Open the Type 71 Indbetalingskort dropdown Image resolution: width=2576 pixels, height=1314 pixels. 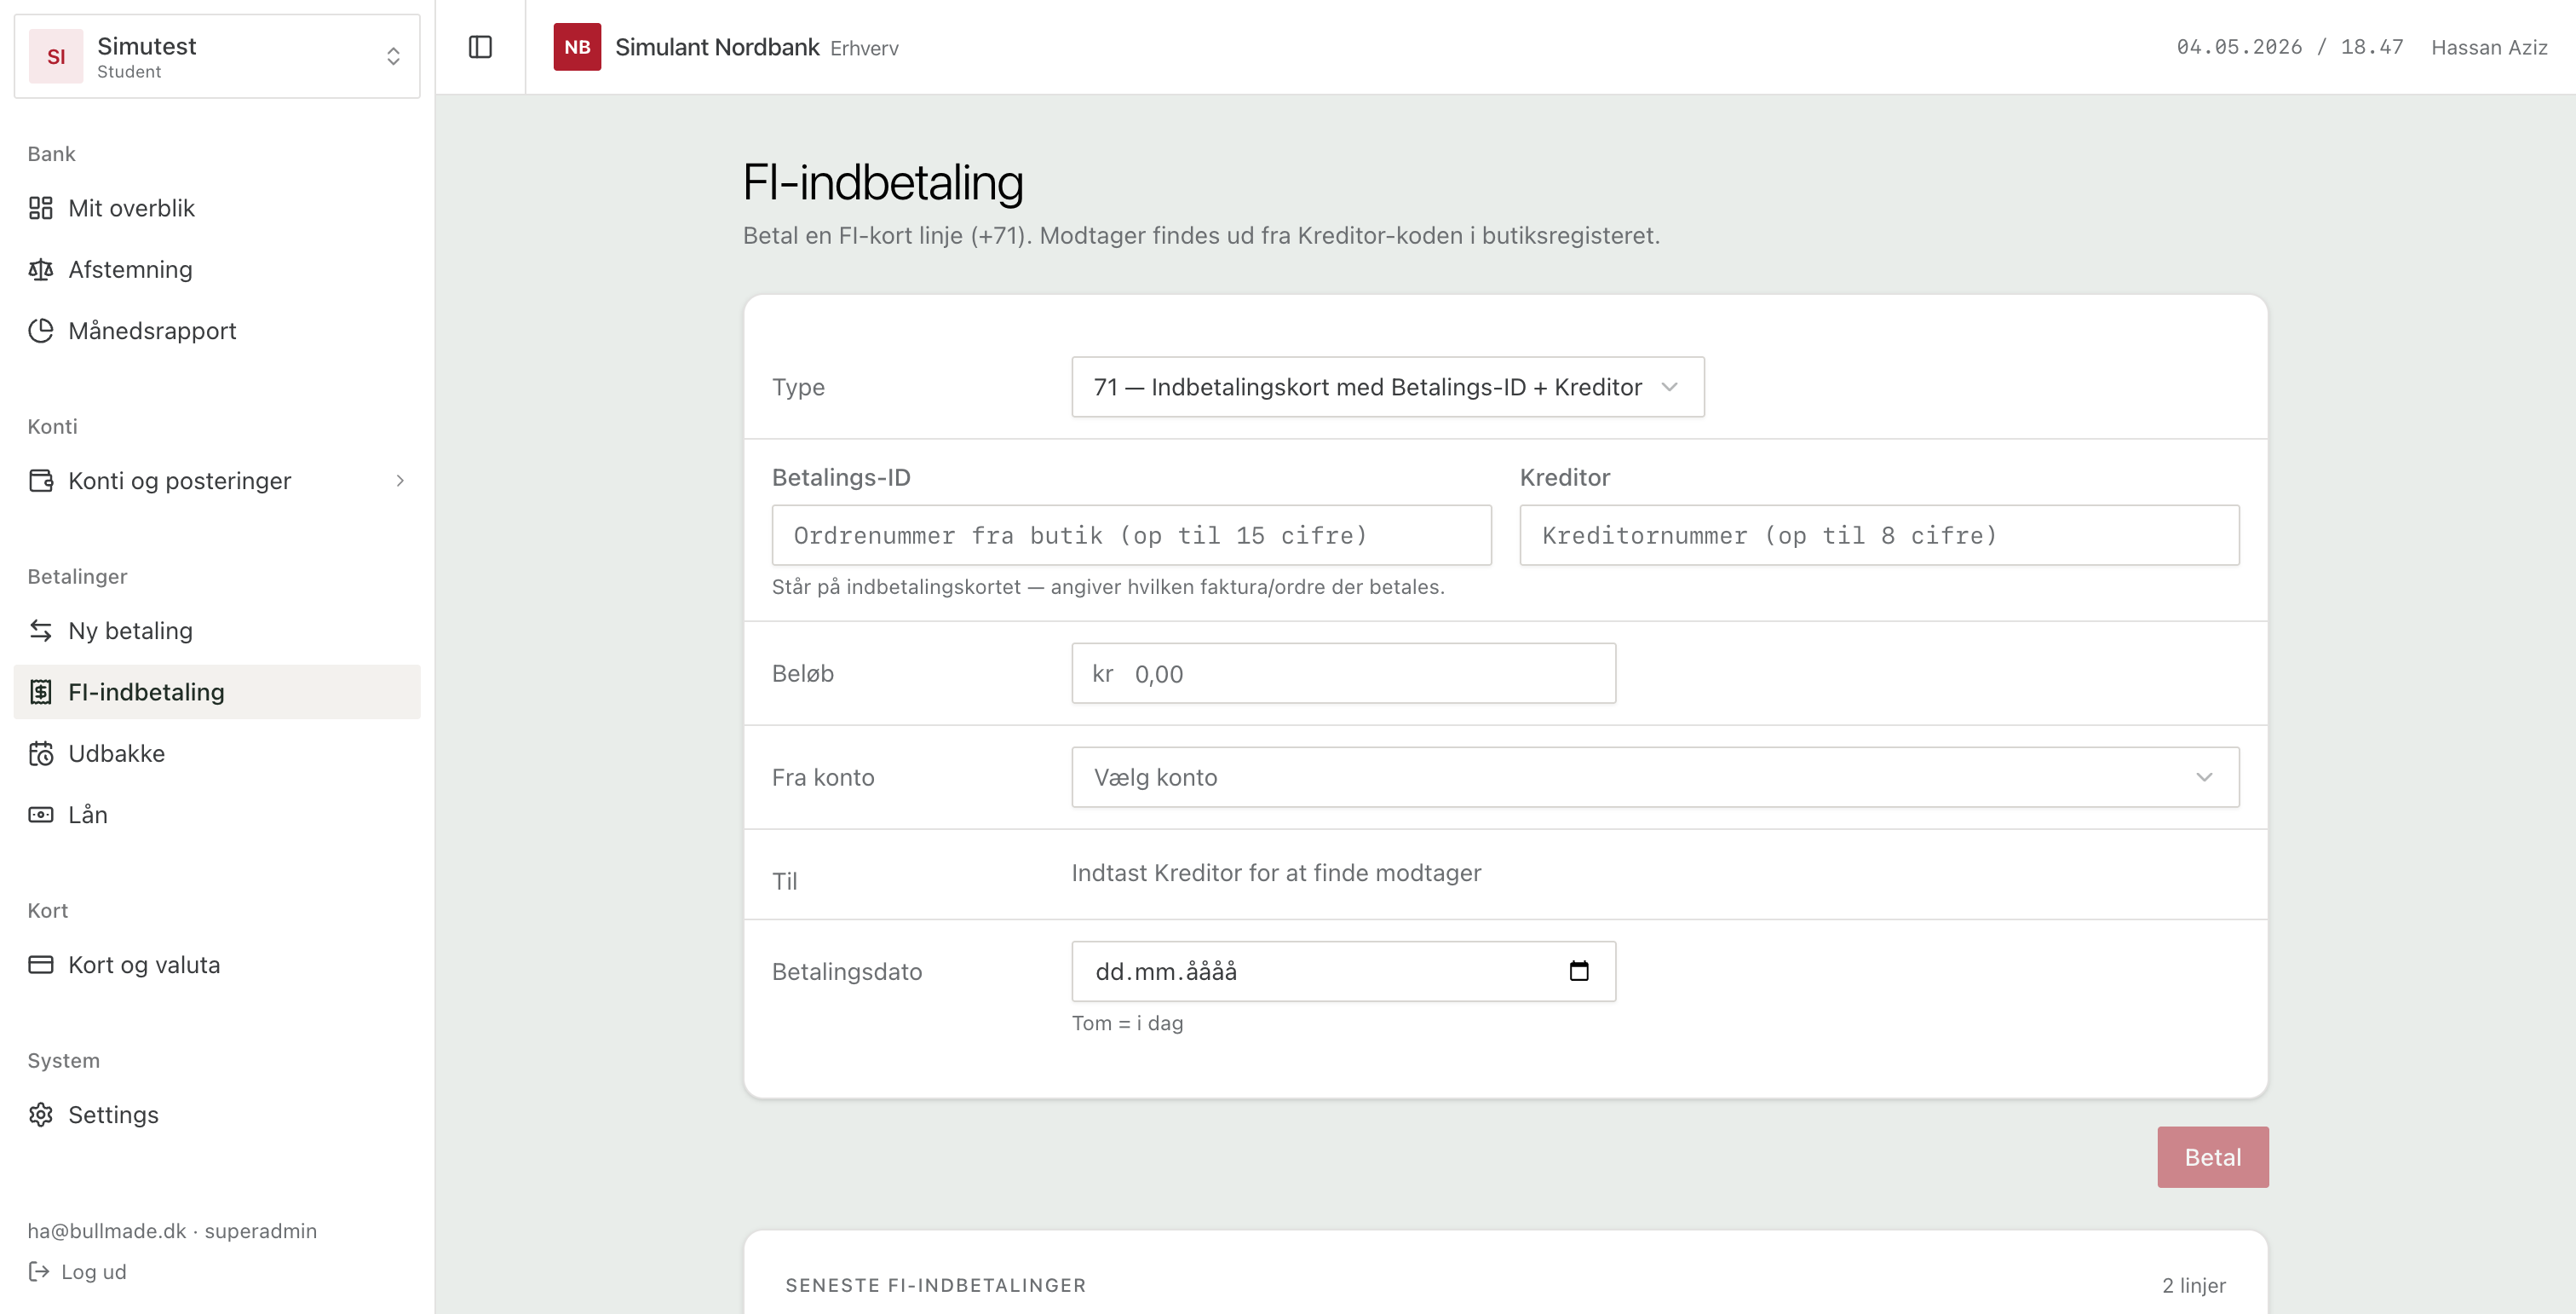point(1388,387)
